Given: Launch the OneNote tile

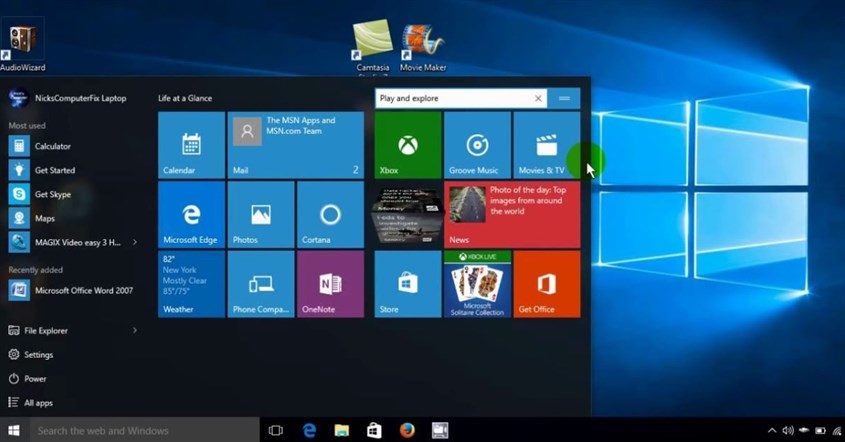Looking at the screenshot, I should coord(330,284).
